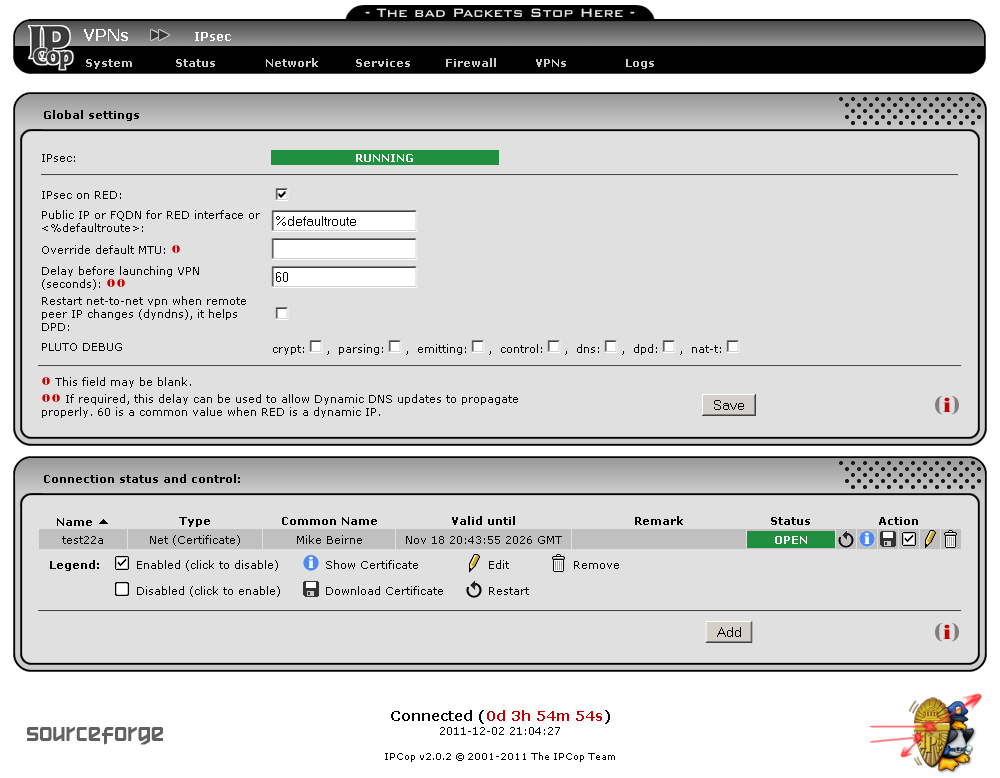Click help icon in Global settings
Screen dimensions: 1000x778
click(x=947, y=405)
